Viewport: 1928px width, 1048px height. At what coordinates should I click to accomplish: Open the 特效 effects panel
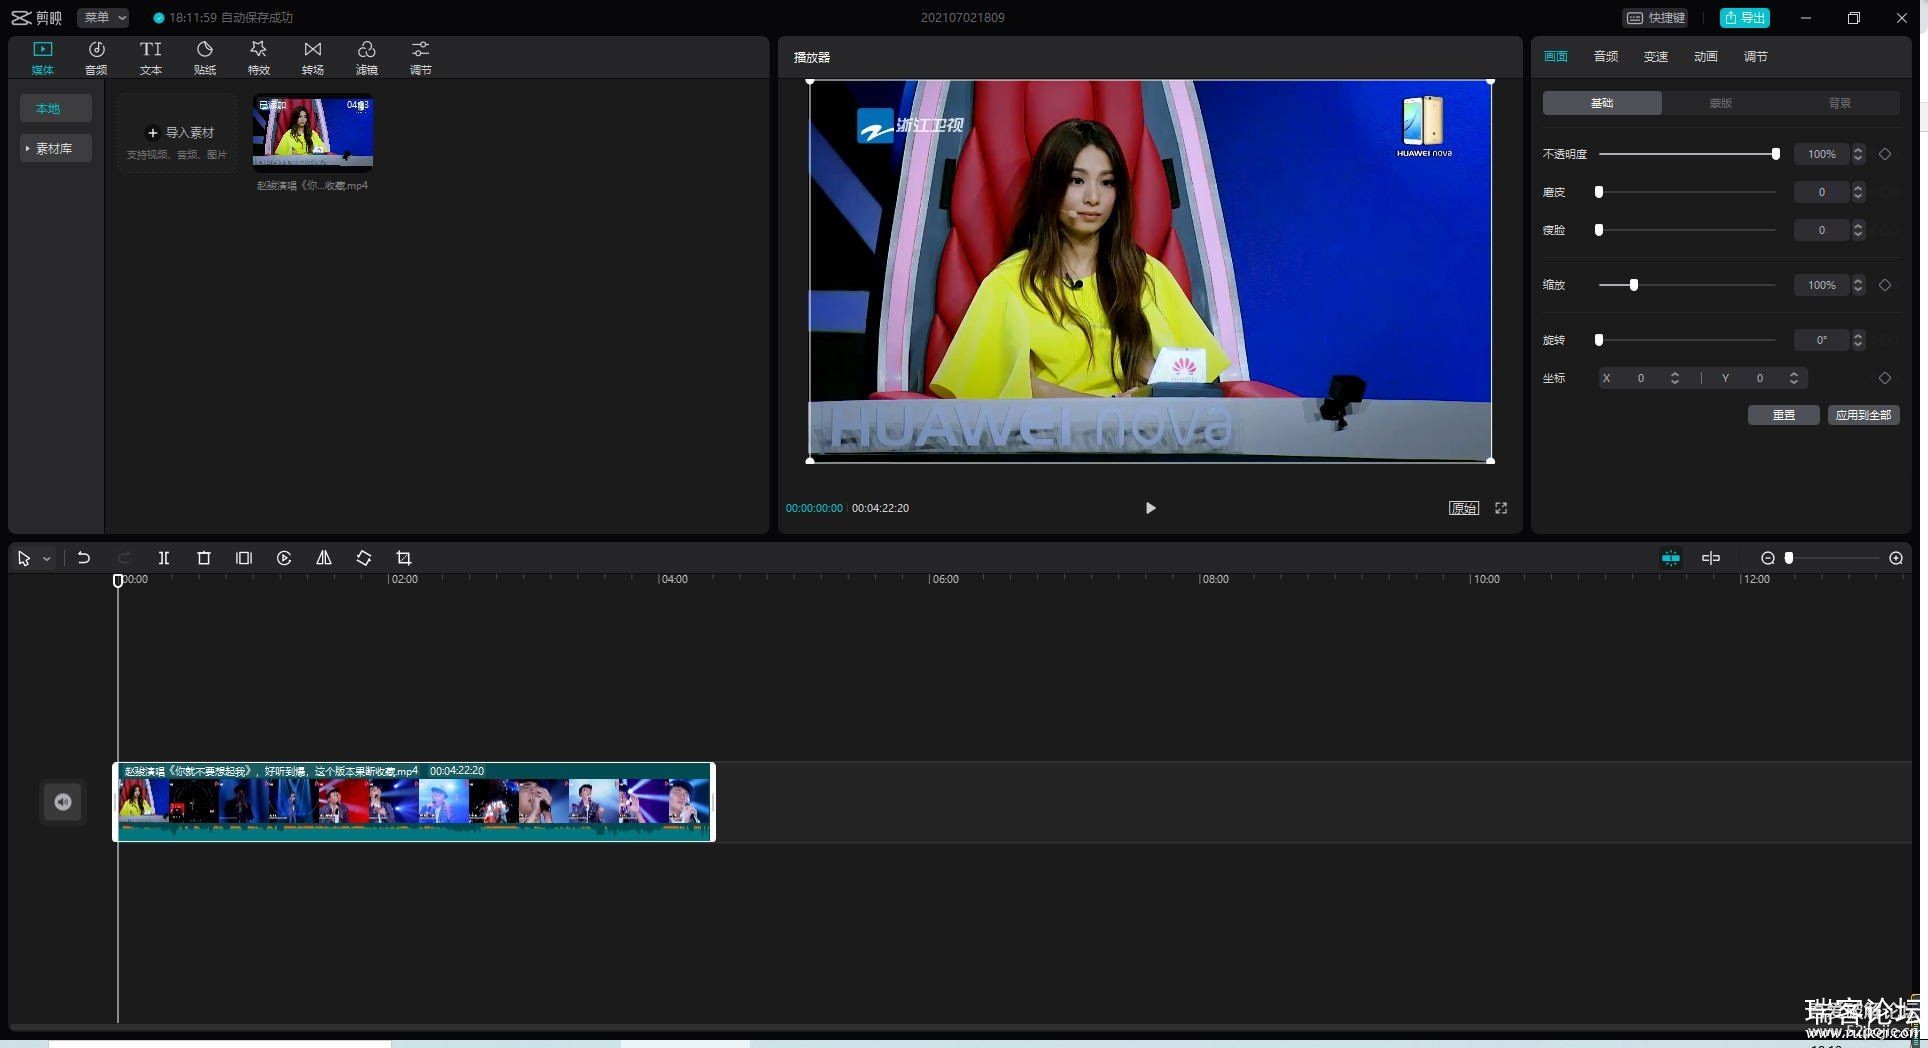[259, 58]
